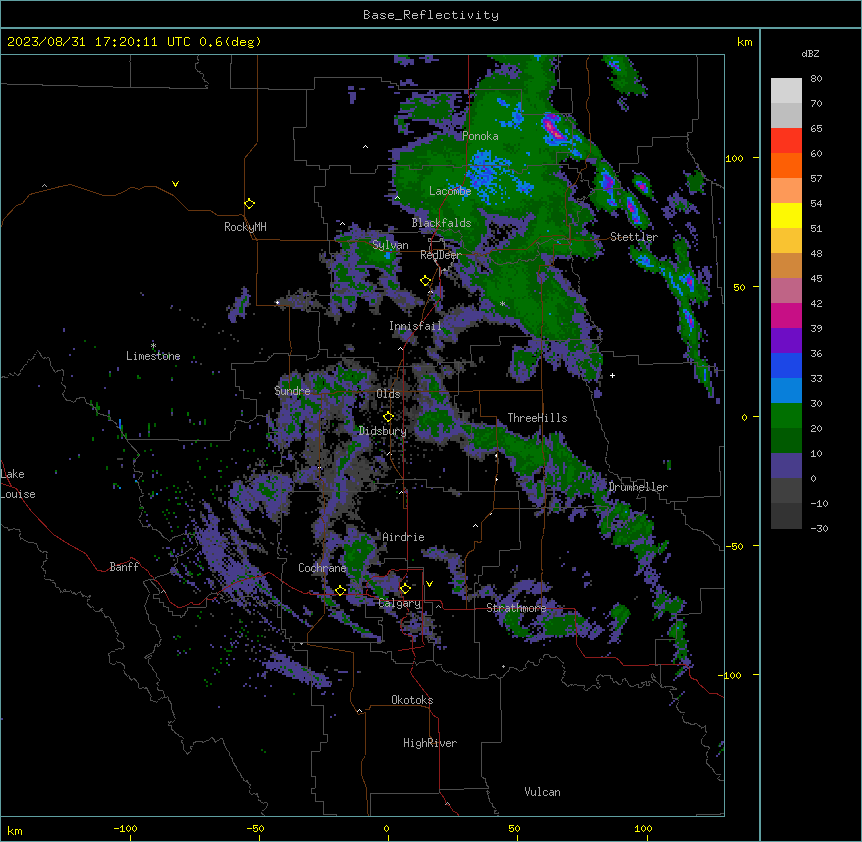Click the Blackfalds city label
Image resolution: width=862 pixels, height=842 pixels.
click(x=441, y=223)
